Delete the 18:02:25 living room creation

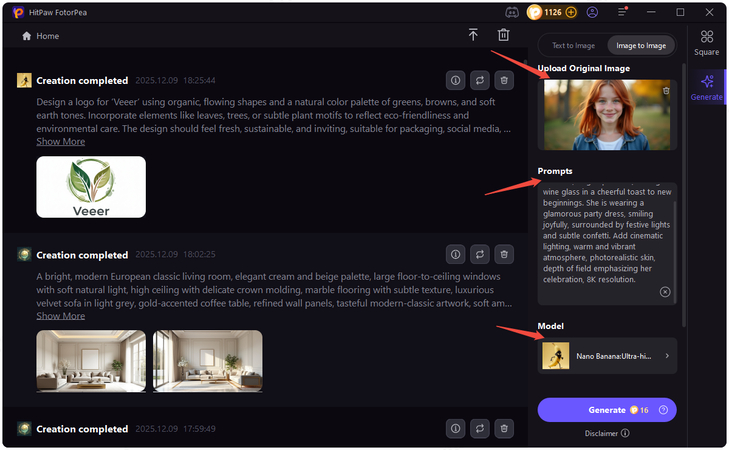click(504, 254)
